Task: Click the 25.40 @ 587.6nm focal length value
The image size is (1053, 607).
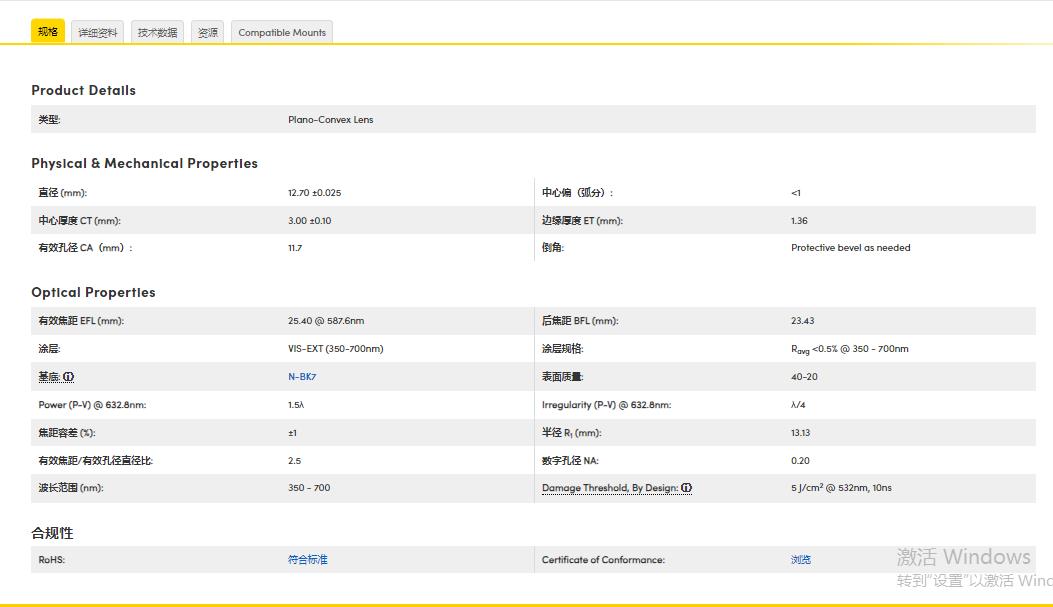Action: tap(326, 321)
